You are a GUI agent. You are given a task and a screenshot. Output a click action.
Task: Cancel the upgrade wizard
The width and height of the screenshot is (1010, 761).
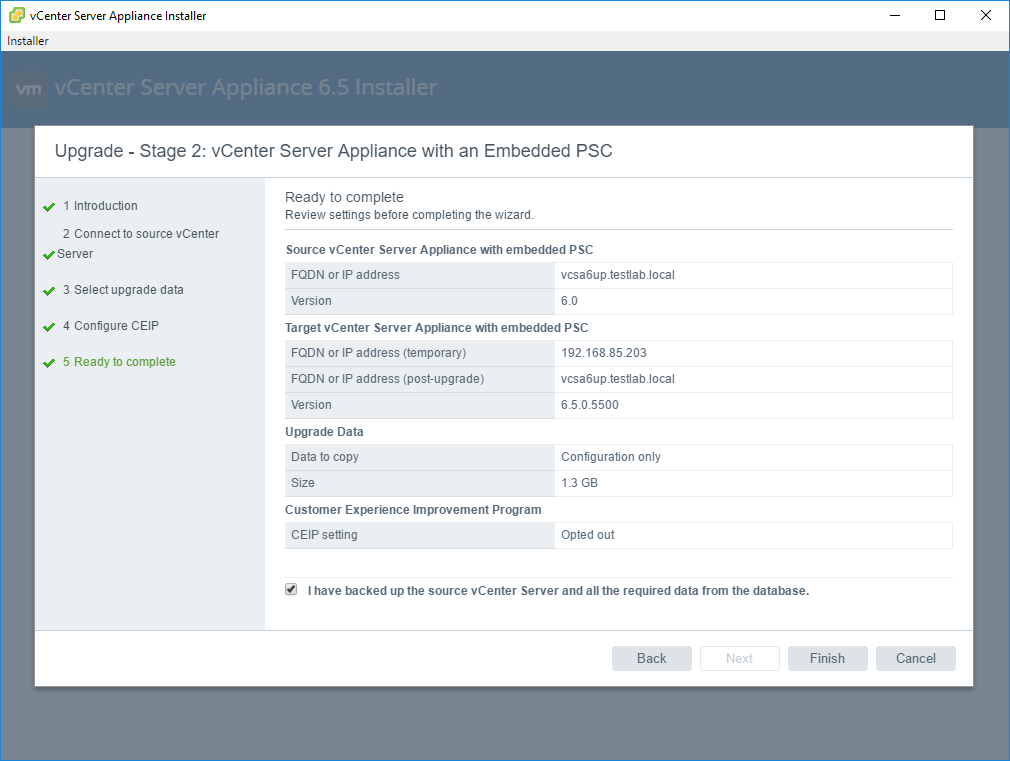point(915,659)
